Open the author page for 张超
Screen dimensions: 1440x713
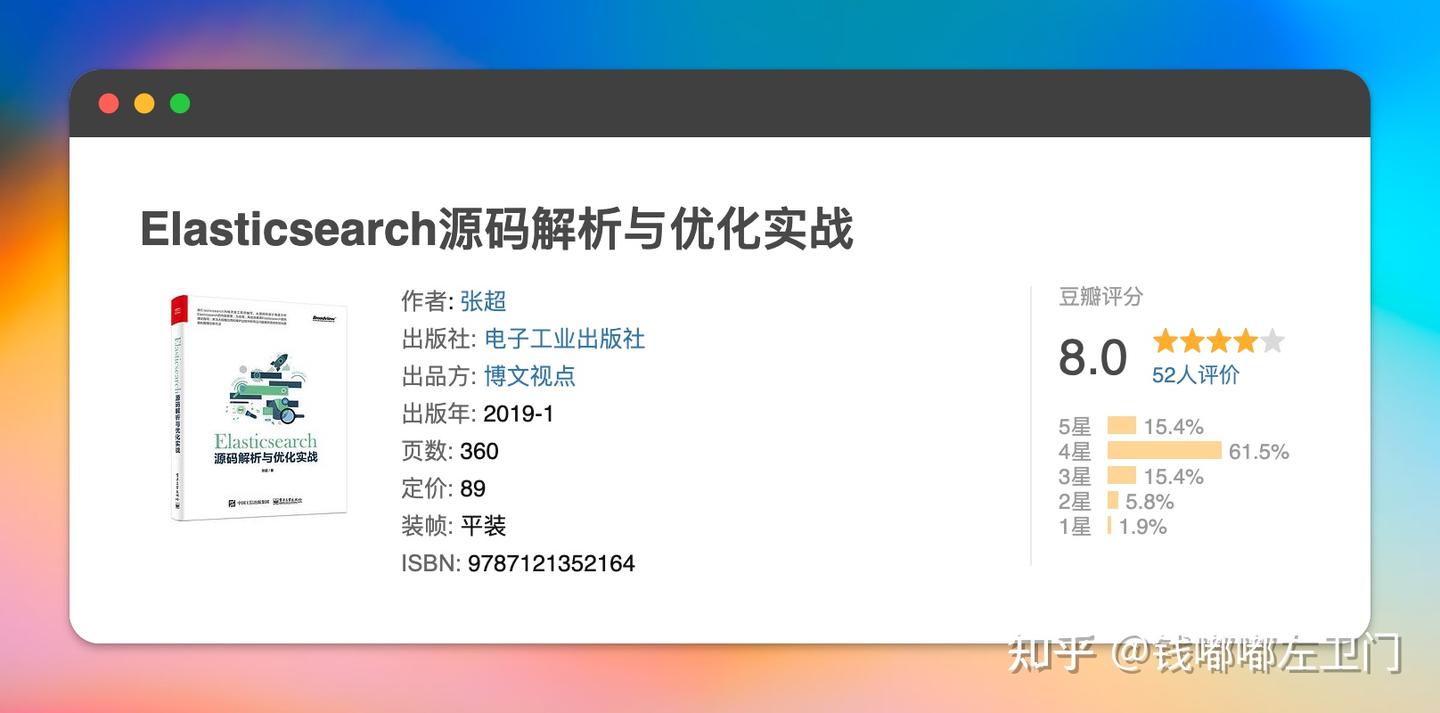481,301
